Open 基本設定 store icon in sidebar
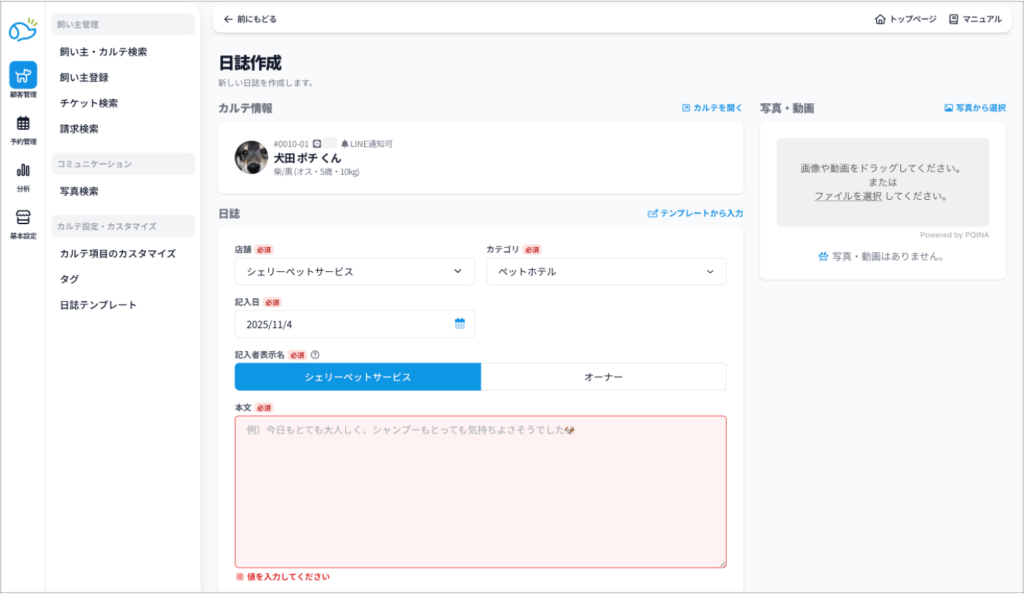 tap(23, 221)
